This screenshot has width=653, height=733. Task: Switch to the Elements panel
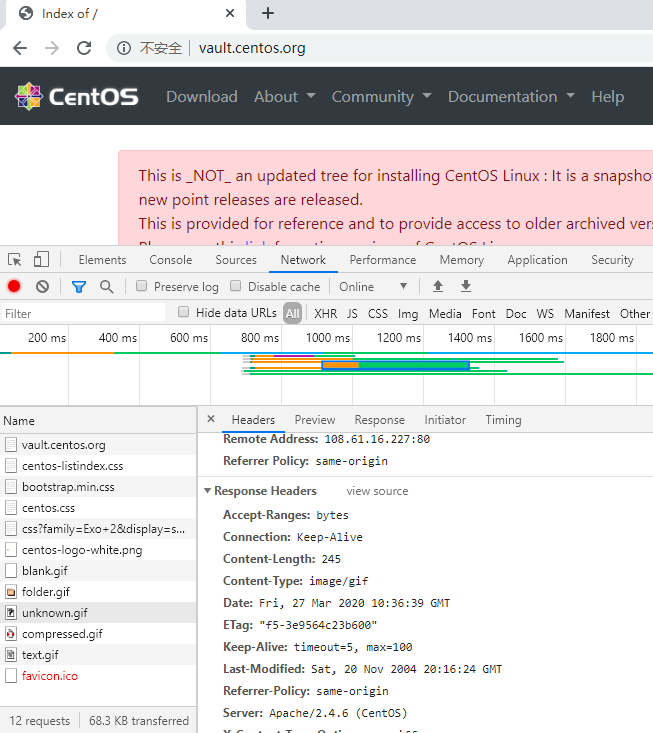pos(102,260)
